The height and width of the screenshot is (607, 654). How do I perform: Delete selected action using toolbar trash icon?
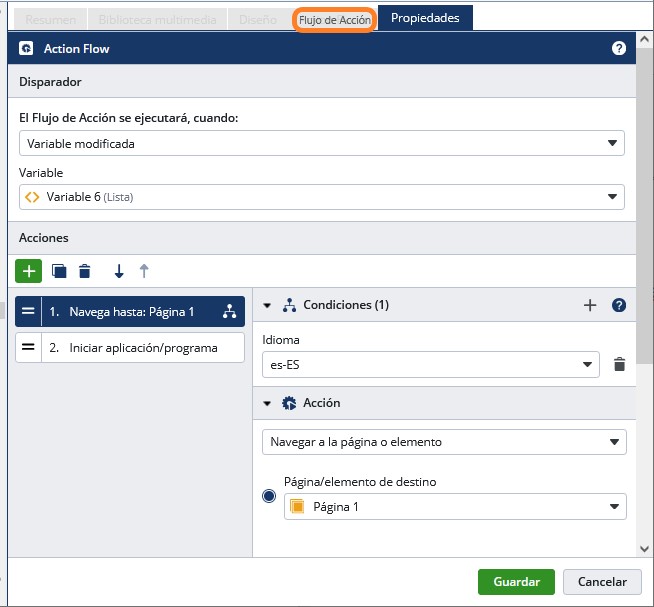pos(85,271)
